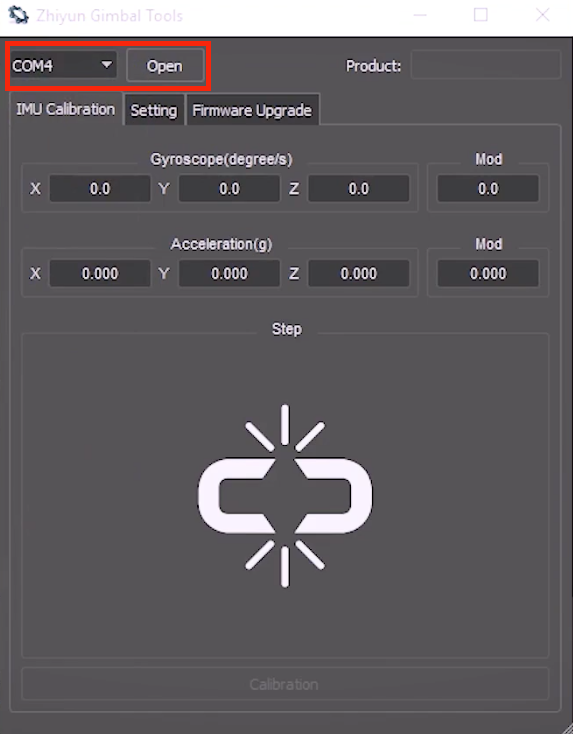Open the selected COM port
This screenshot has width=573, height=734.
[x=165, y=66]
